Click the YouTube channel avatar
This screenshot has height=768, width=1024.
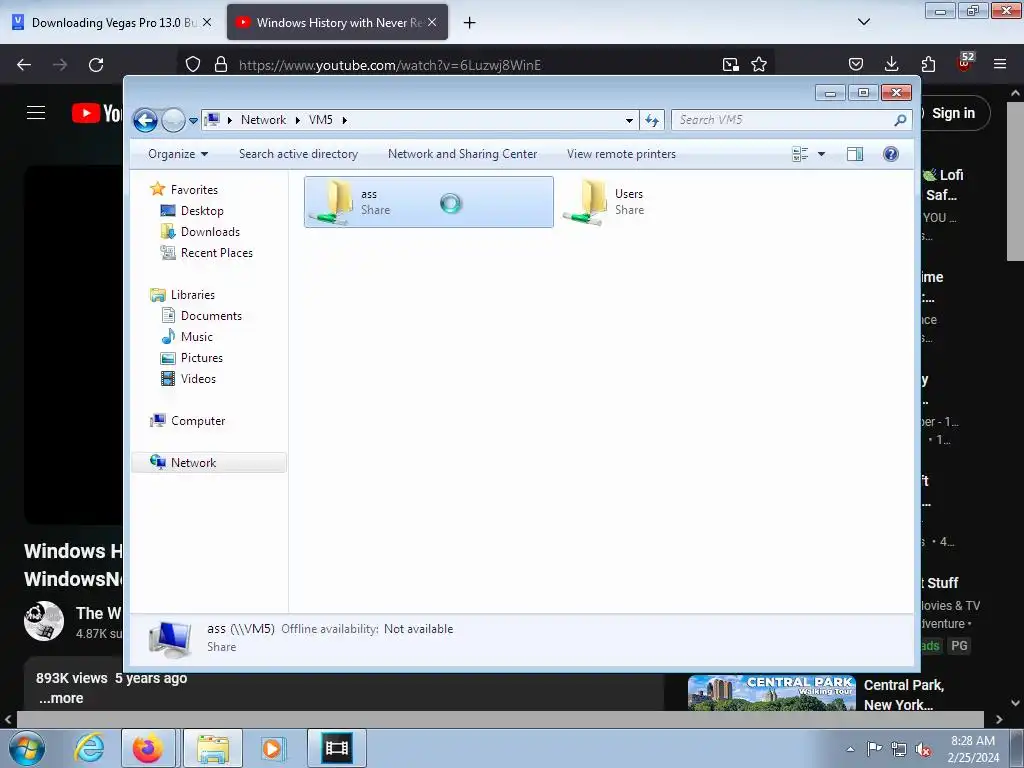[44, 621]
